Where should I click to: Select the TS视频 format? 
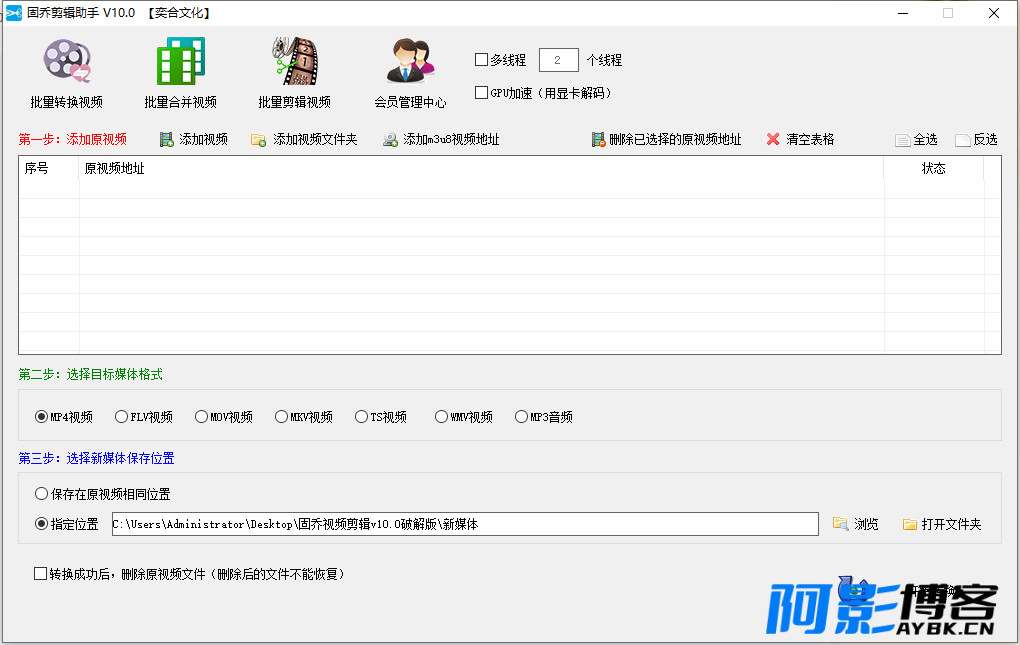coord(361,417)
